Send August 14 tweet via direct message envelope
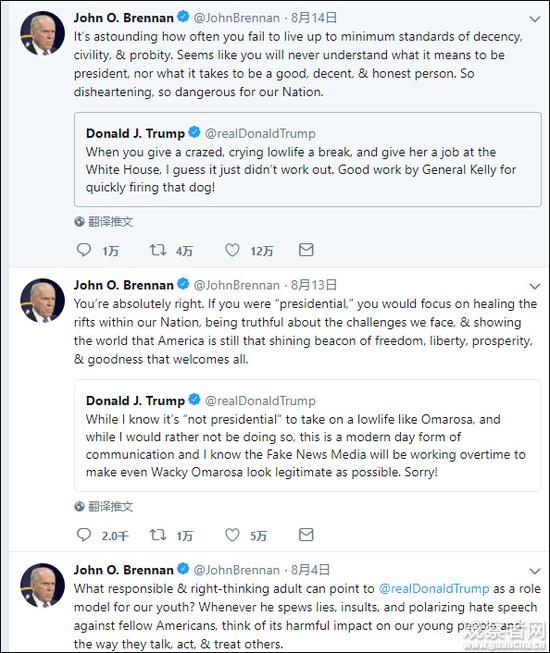 tap(306, 250)
